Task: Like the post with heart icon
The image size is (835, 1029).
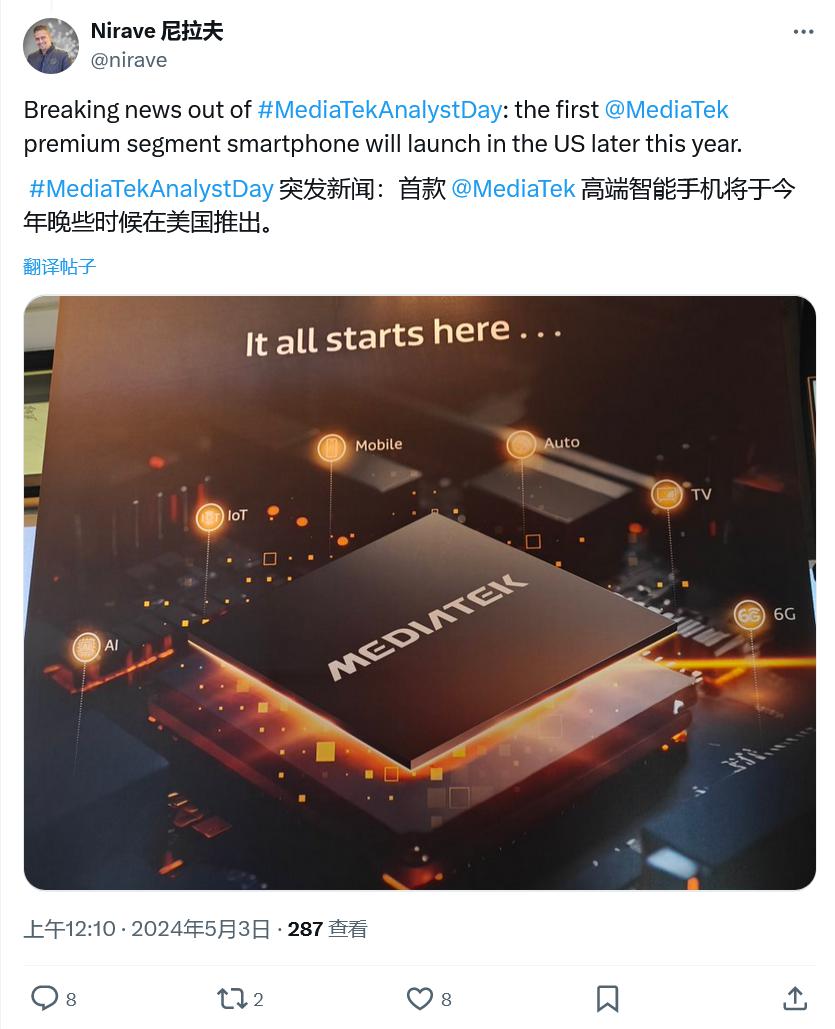Action: (x=419, y=999)
